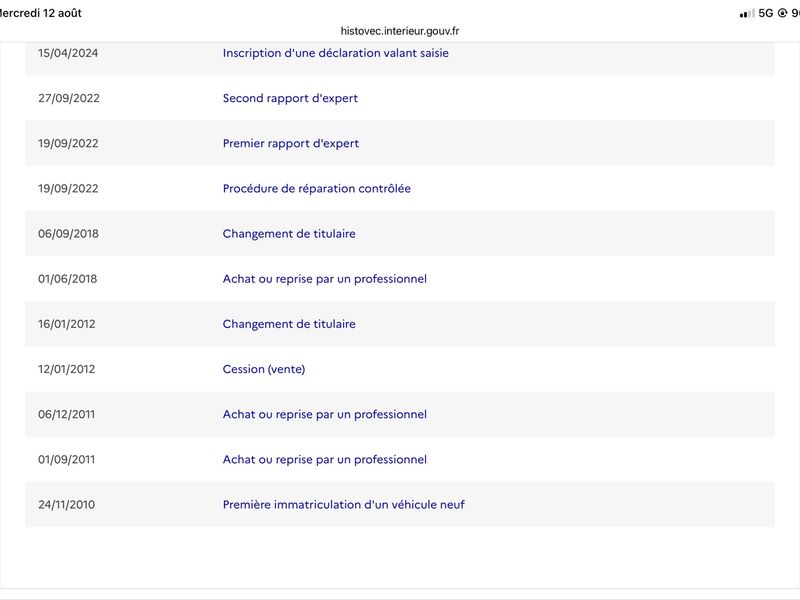
Task: Select Changement de titulaire dated 16/01/2012
Action: 289,324
